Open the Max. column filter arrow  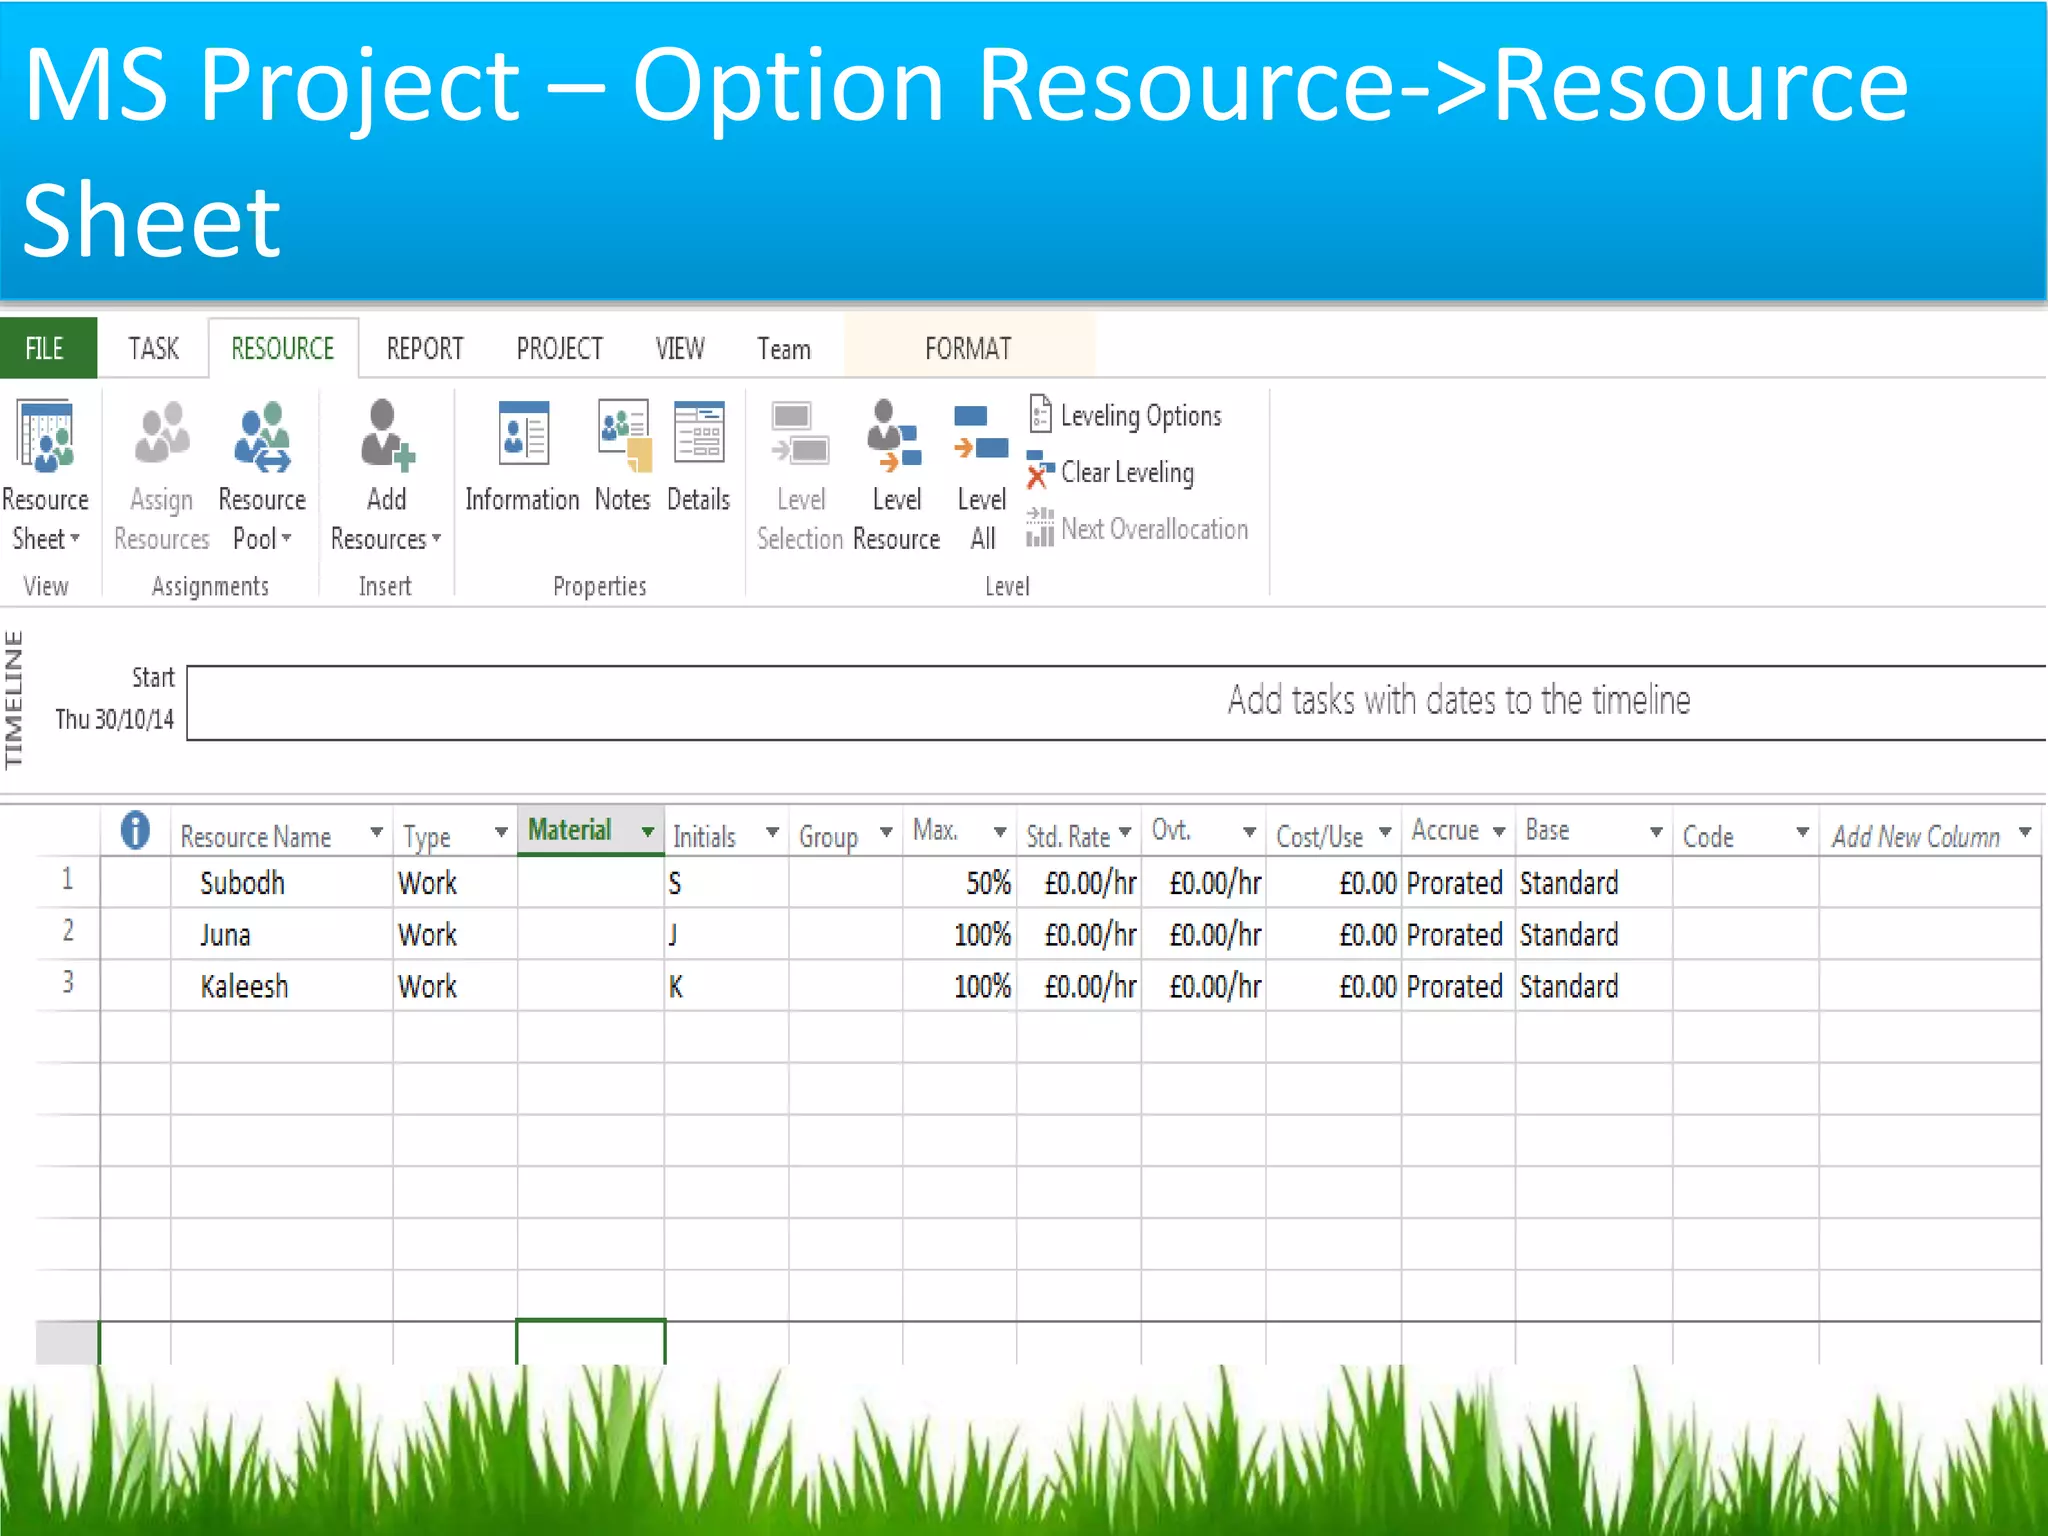(1000, 832)
